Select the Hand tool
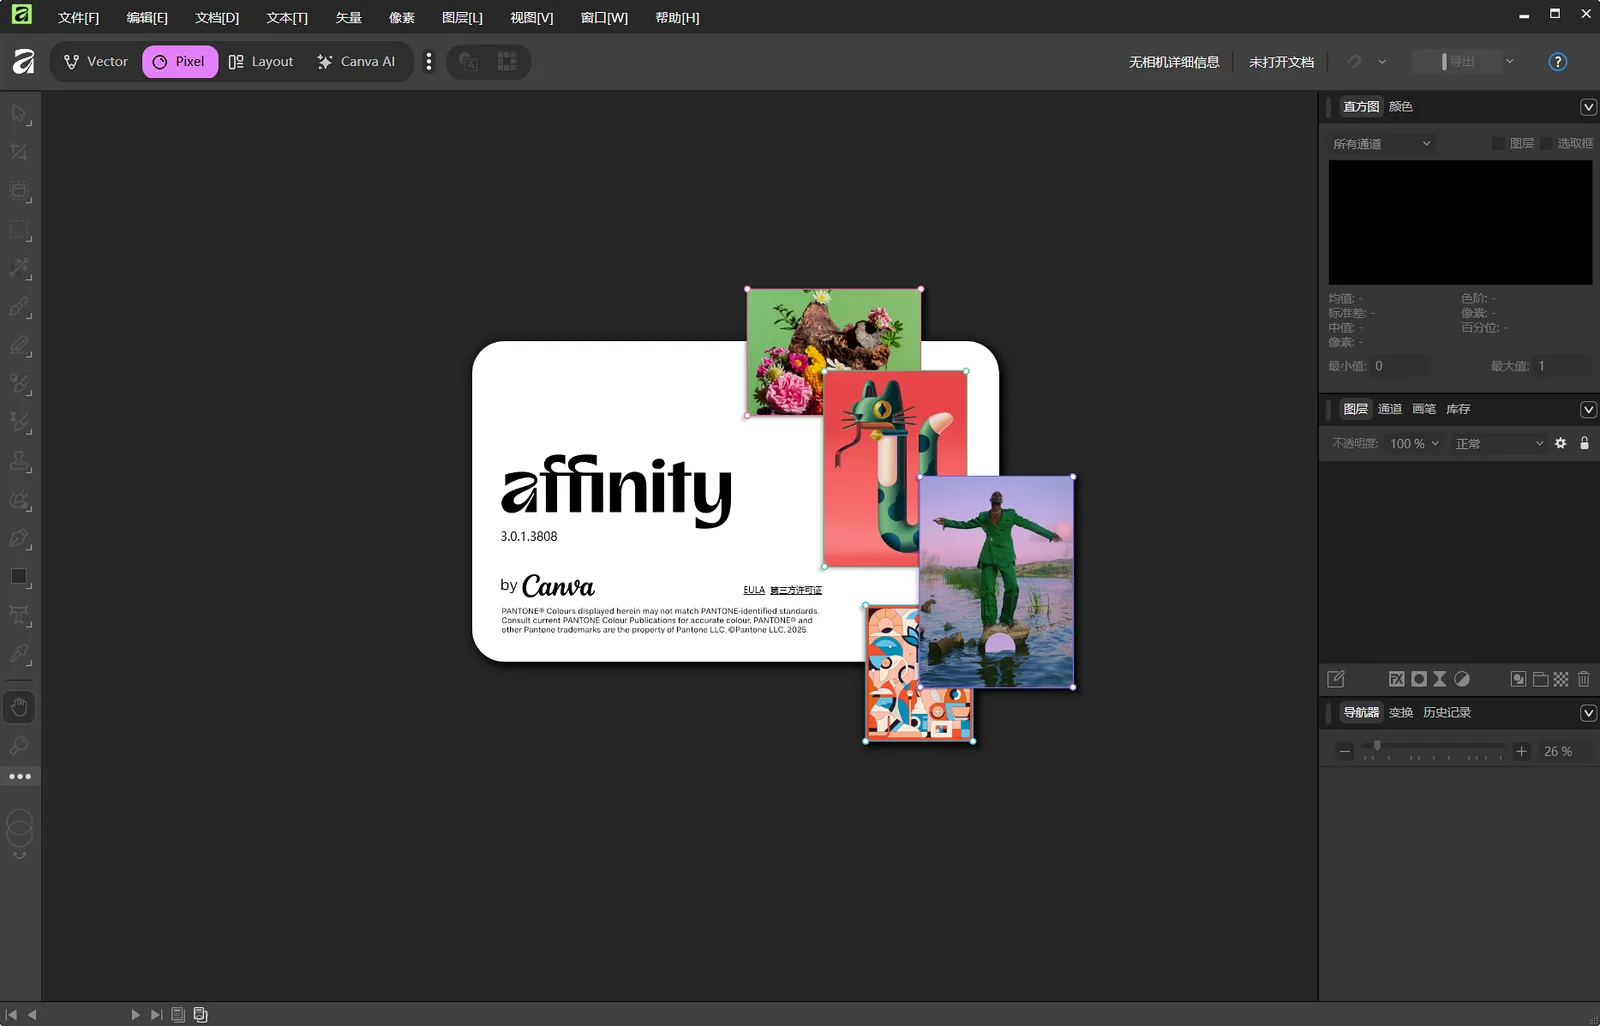 (x=19, y=707)
